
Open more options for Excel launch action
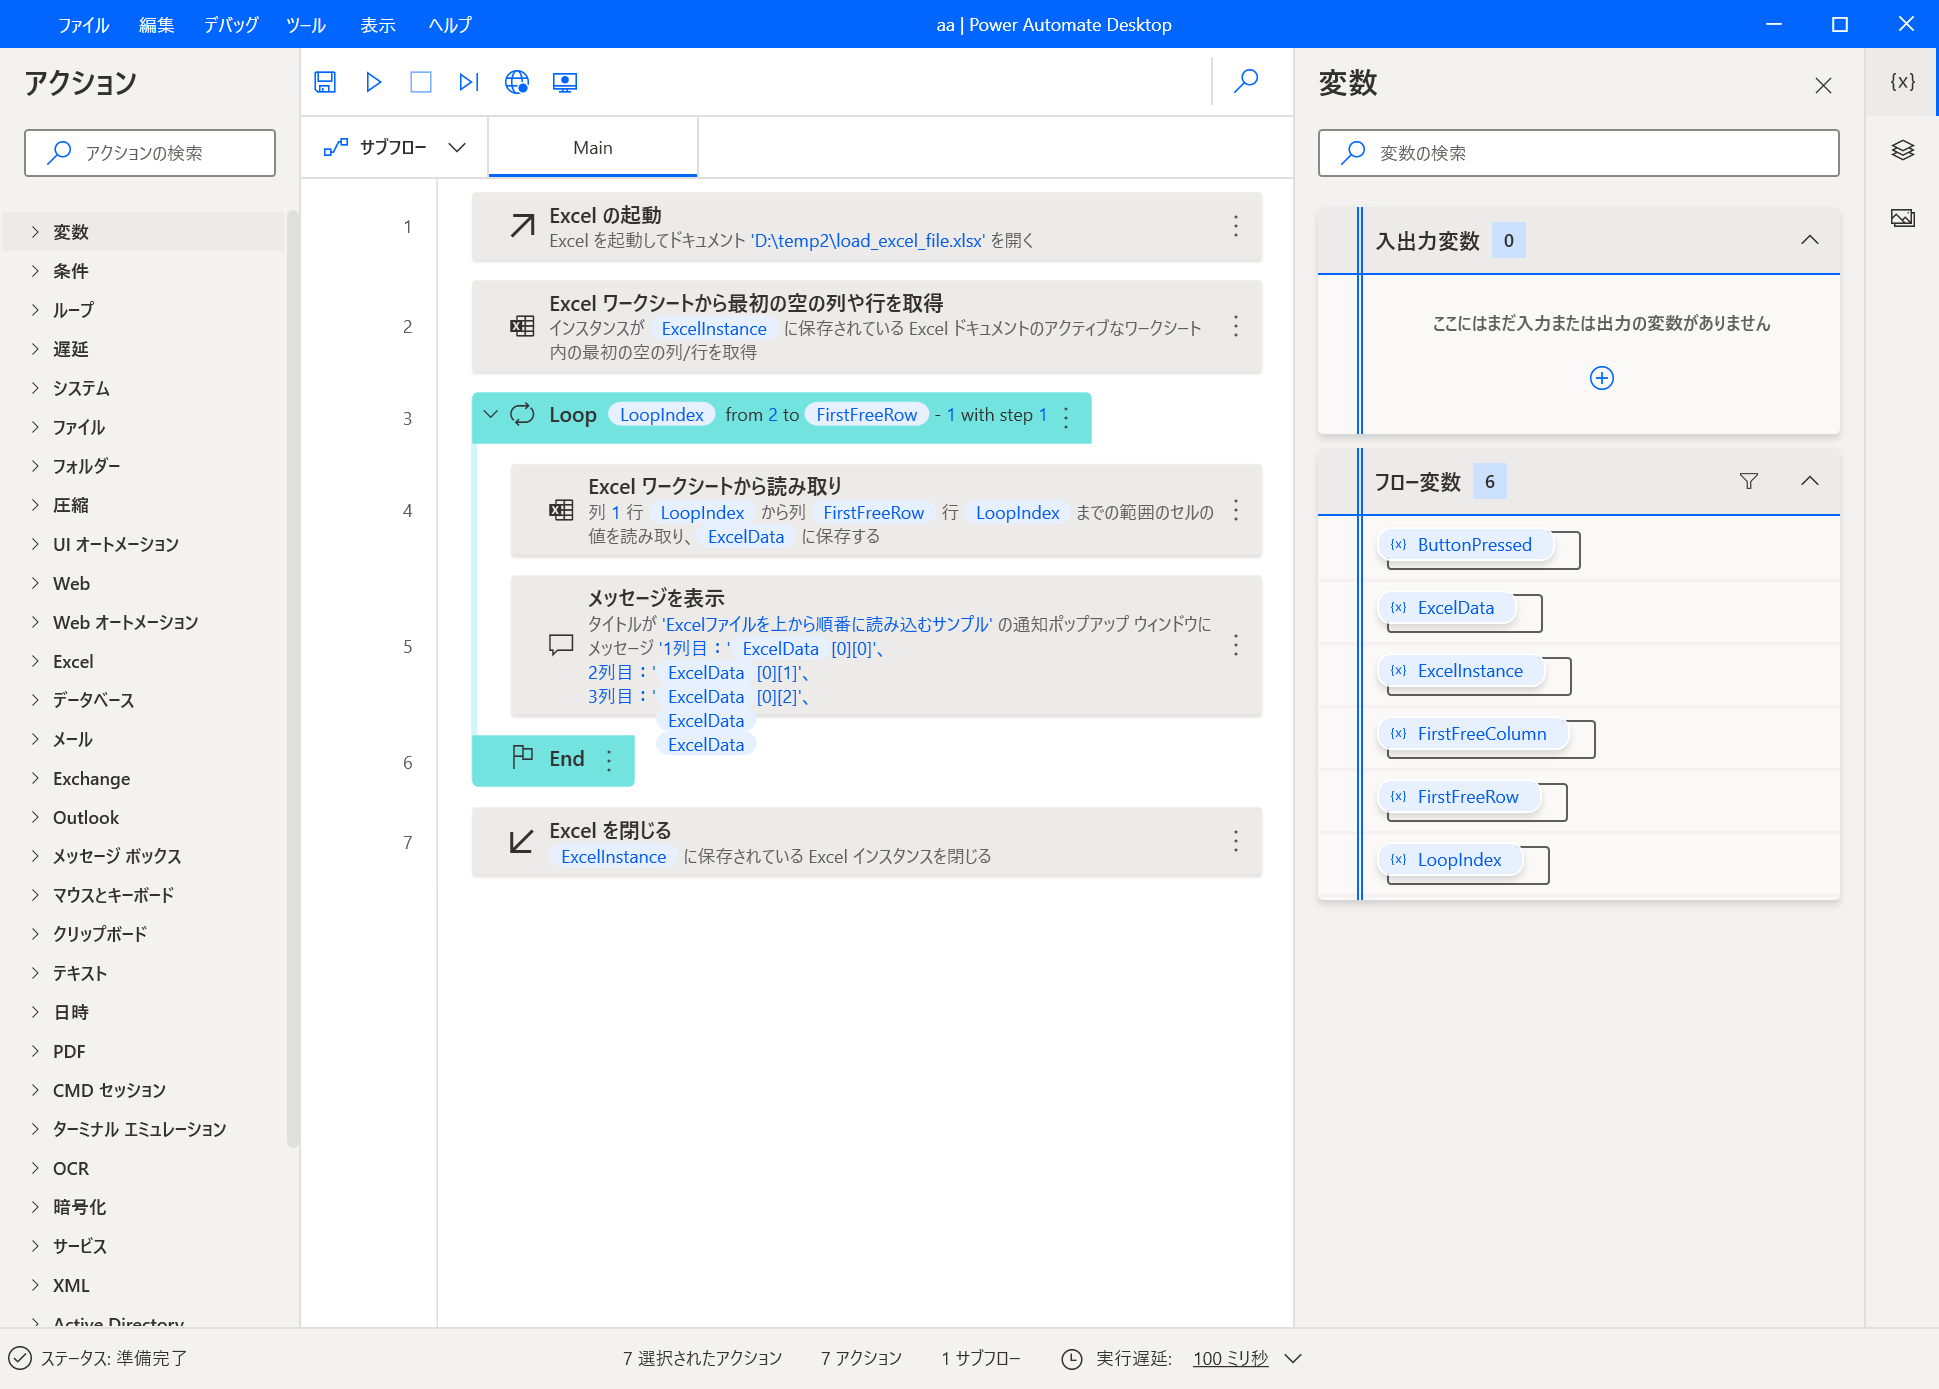[x=1236, y=227]
